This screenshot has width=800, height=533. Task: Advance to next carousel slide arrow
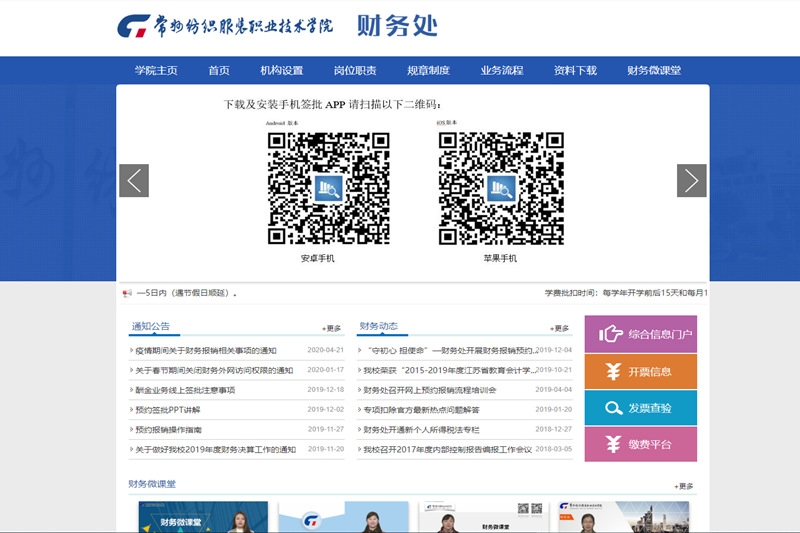pos(691,181)
